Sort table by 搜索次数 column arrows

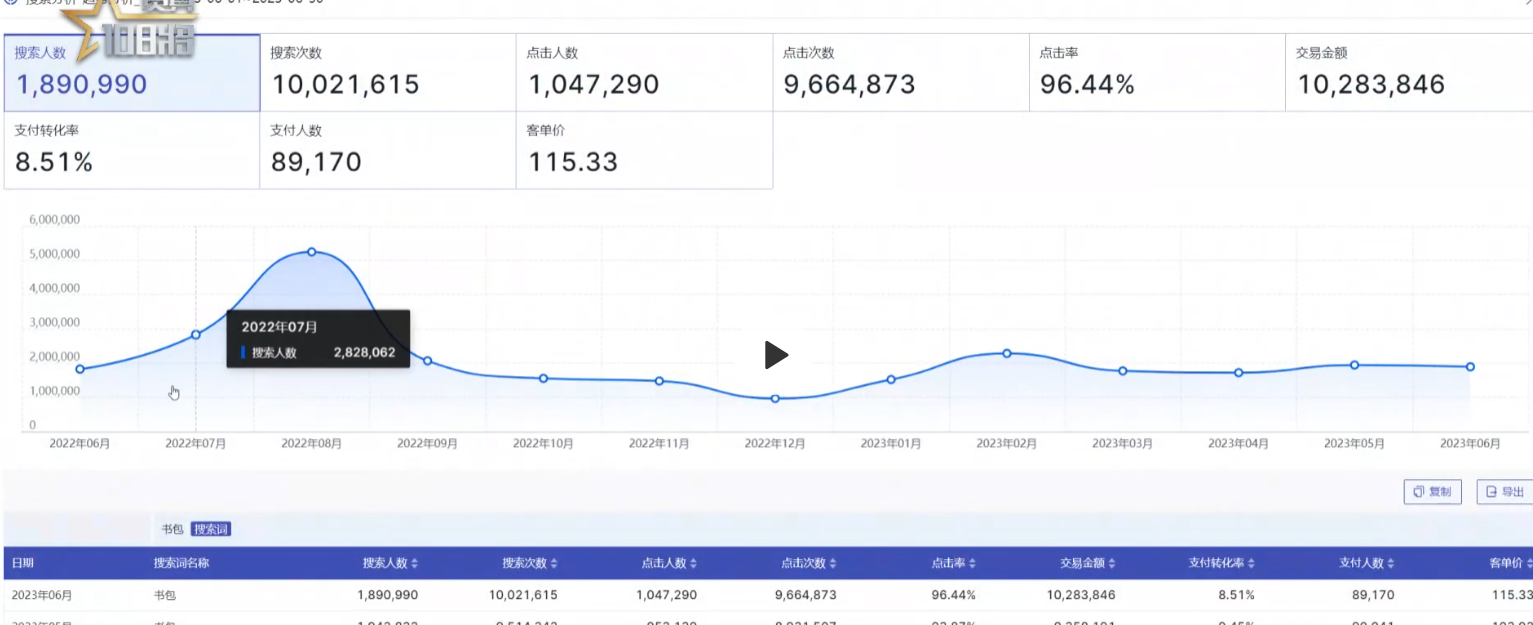click(x=554, y=564)
